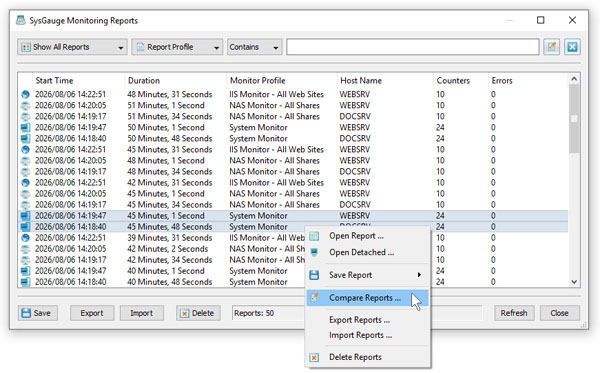Select Export Reports in context menu

[367, 320]
